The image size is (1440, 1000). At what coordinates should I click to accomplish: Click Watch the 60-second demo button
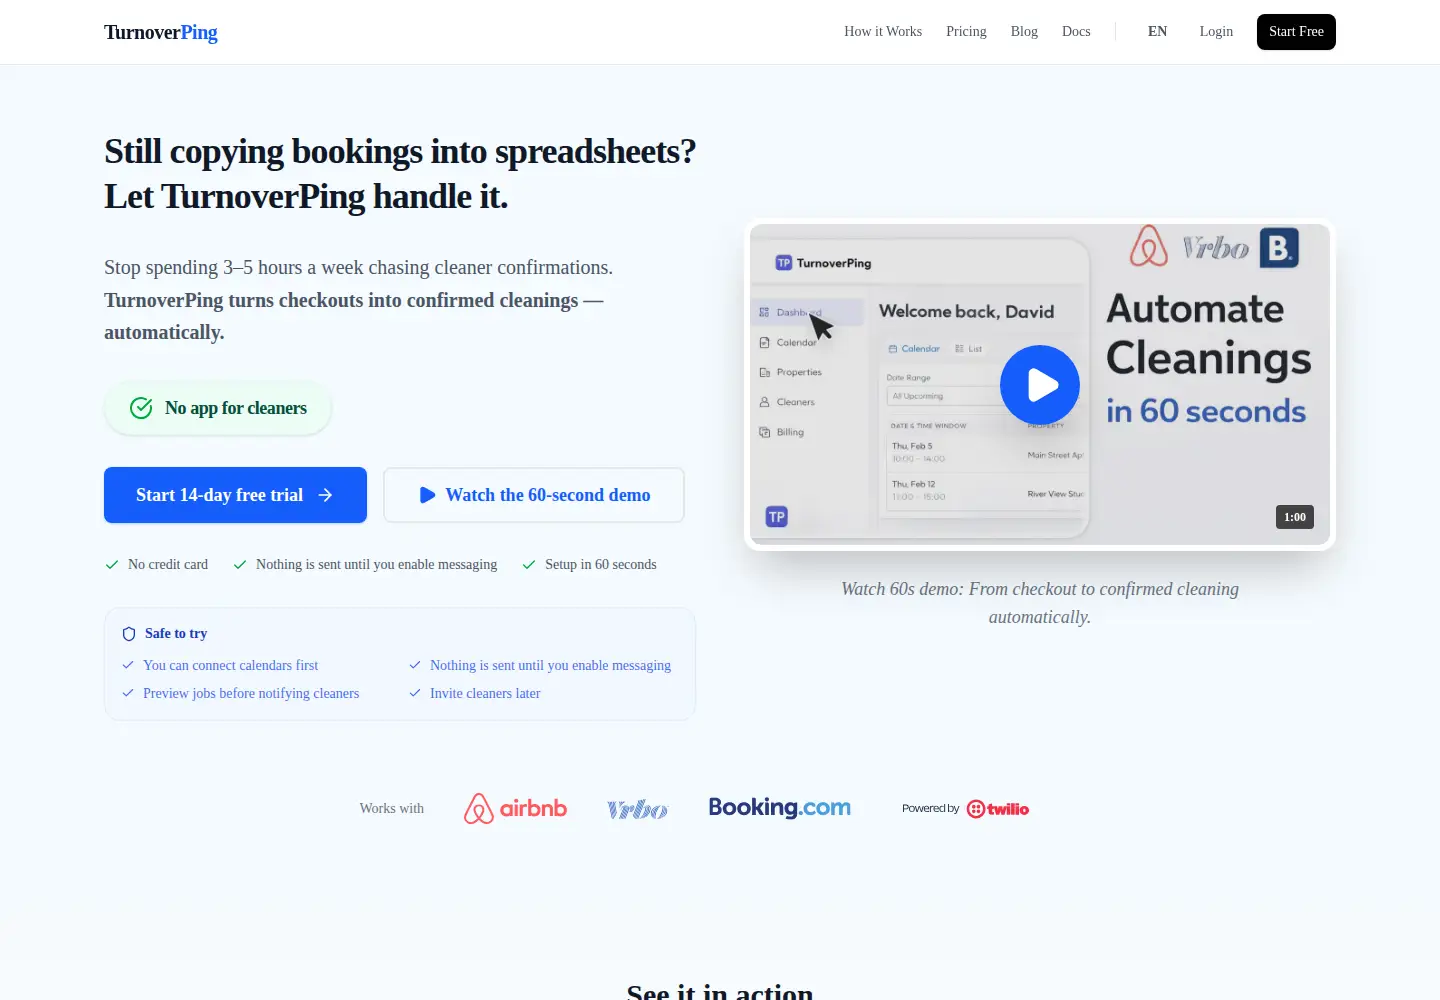tap(534, 495)
